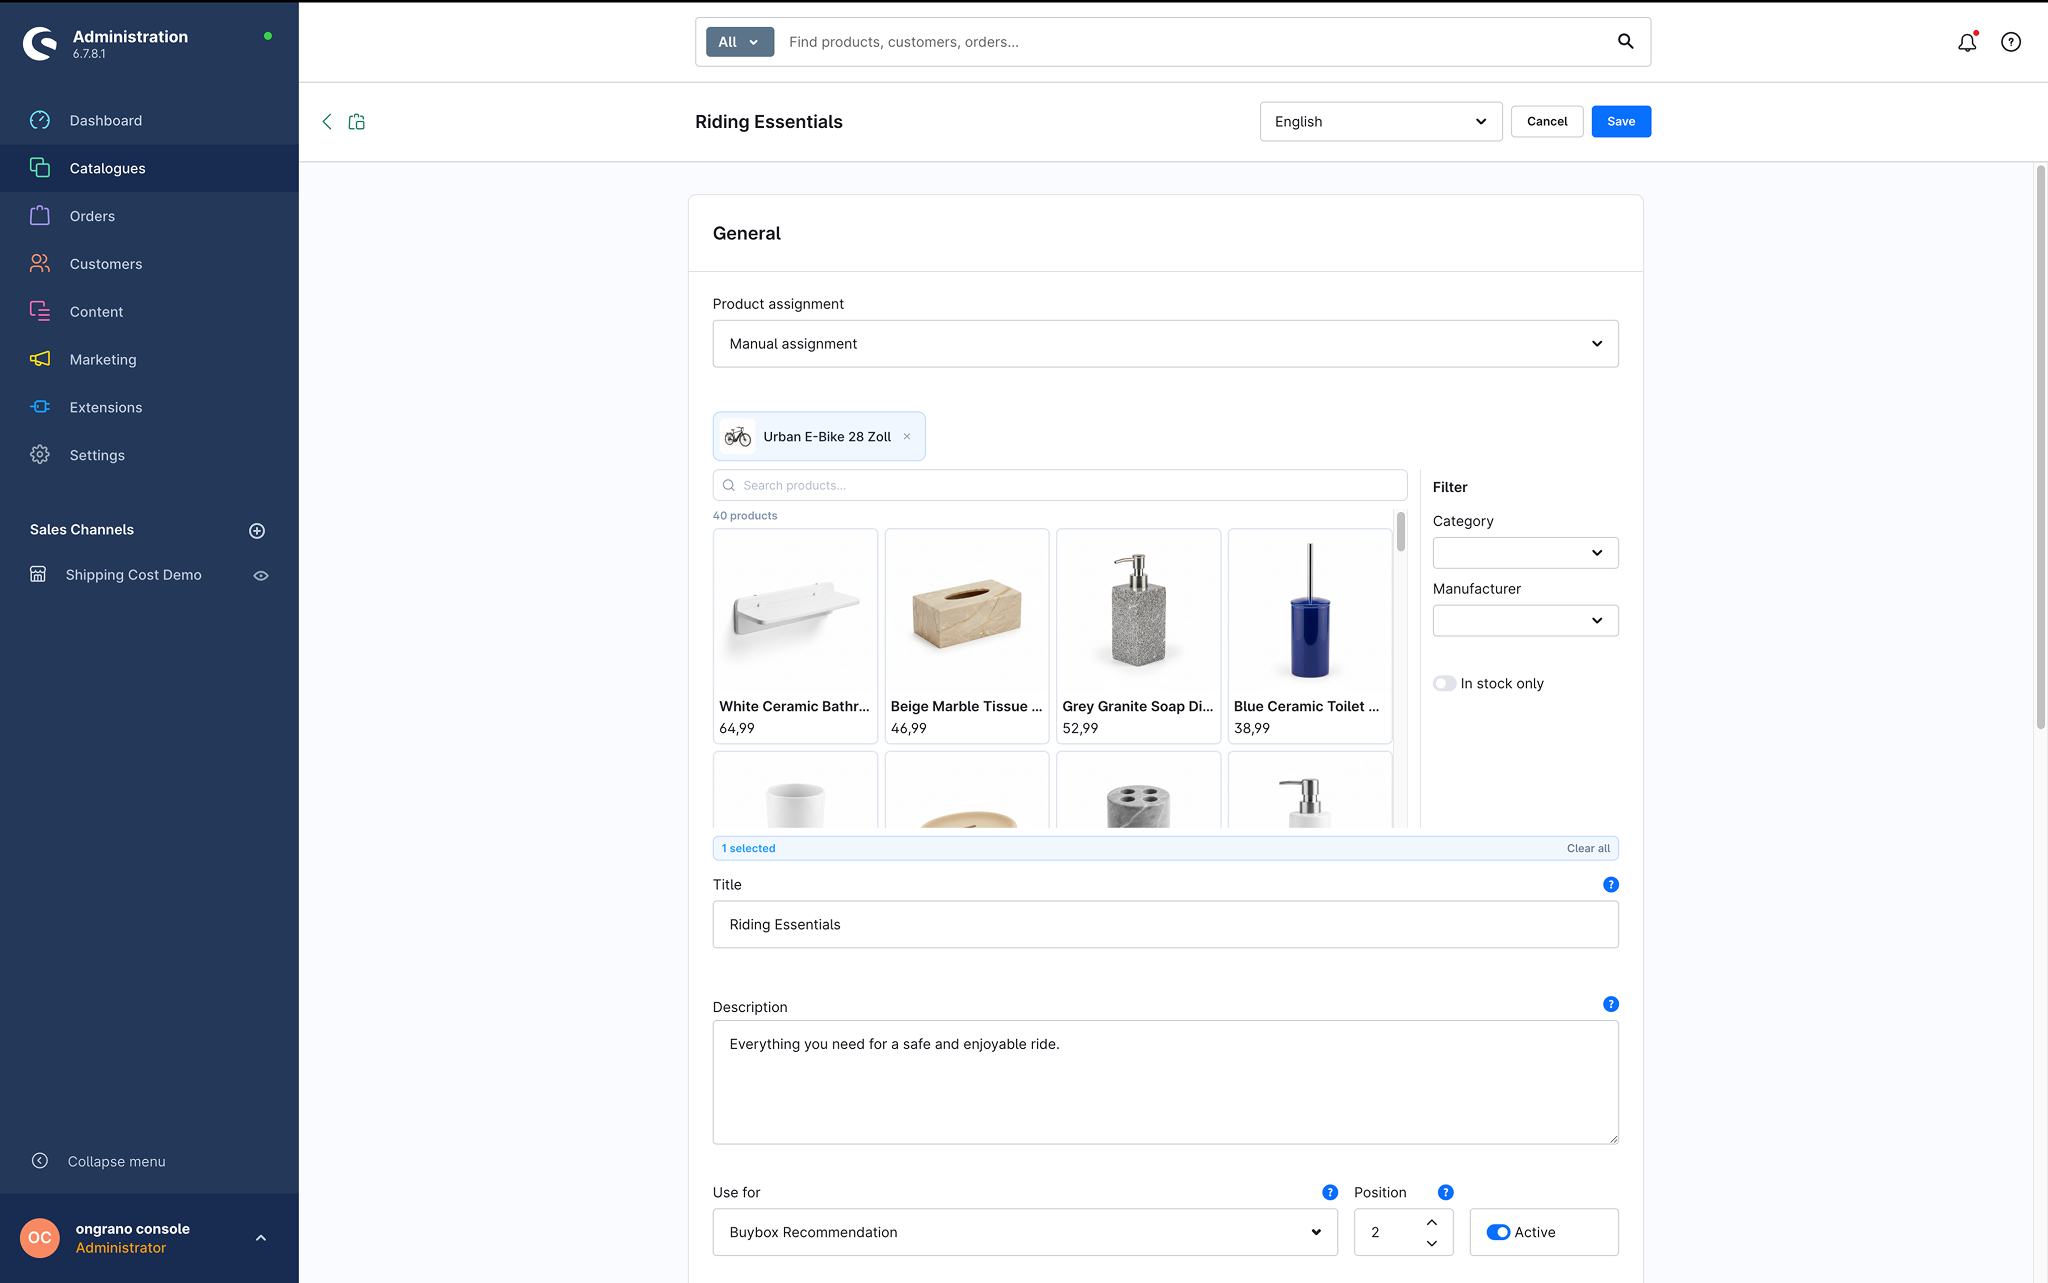Open the Use for Buybox Recommendation dropdown
Viewport: 2048px width, 1283px height.
pos(1025,1232)
